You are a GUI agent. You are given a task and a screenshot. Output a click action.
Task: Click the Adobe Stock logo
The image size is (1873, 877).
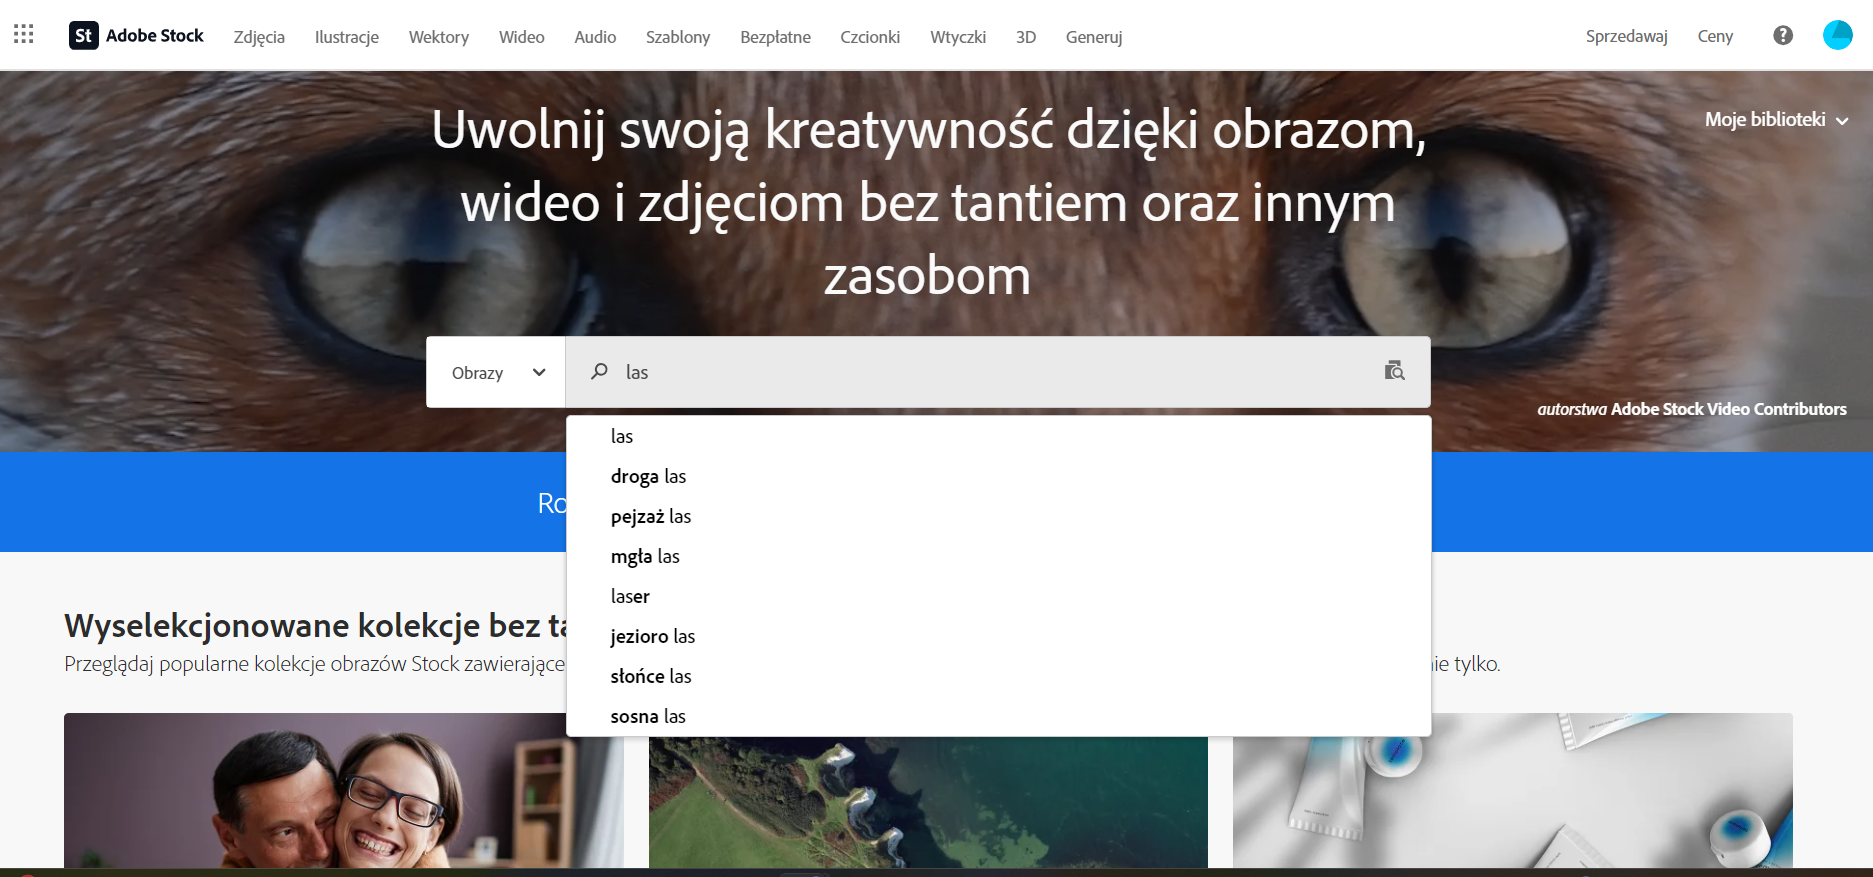pyautogui.click(x=136, y=36)
